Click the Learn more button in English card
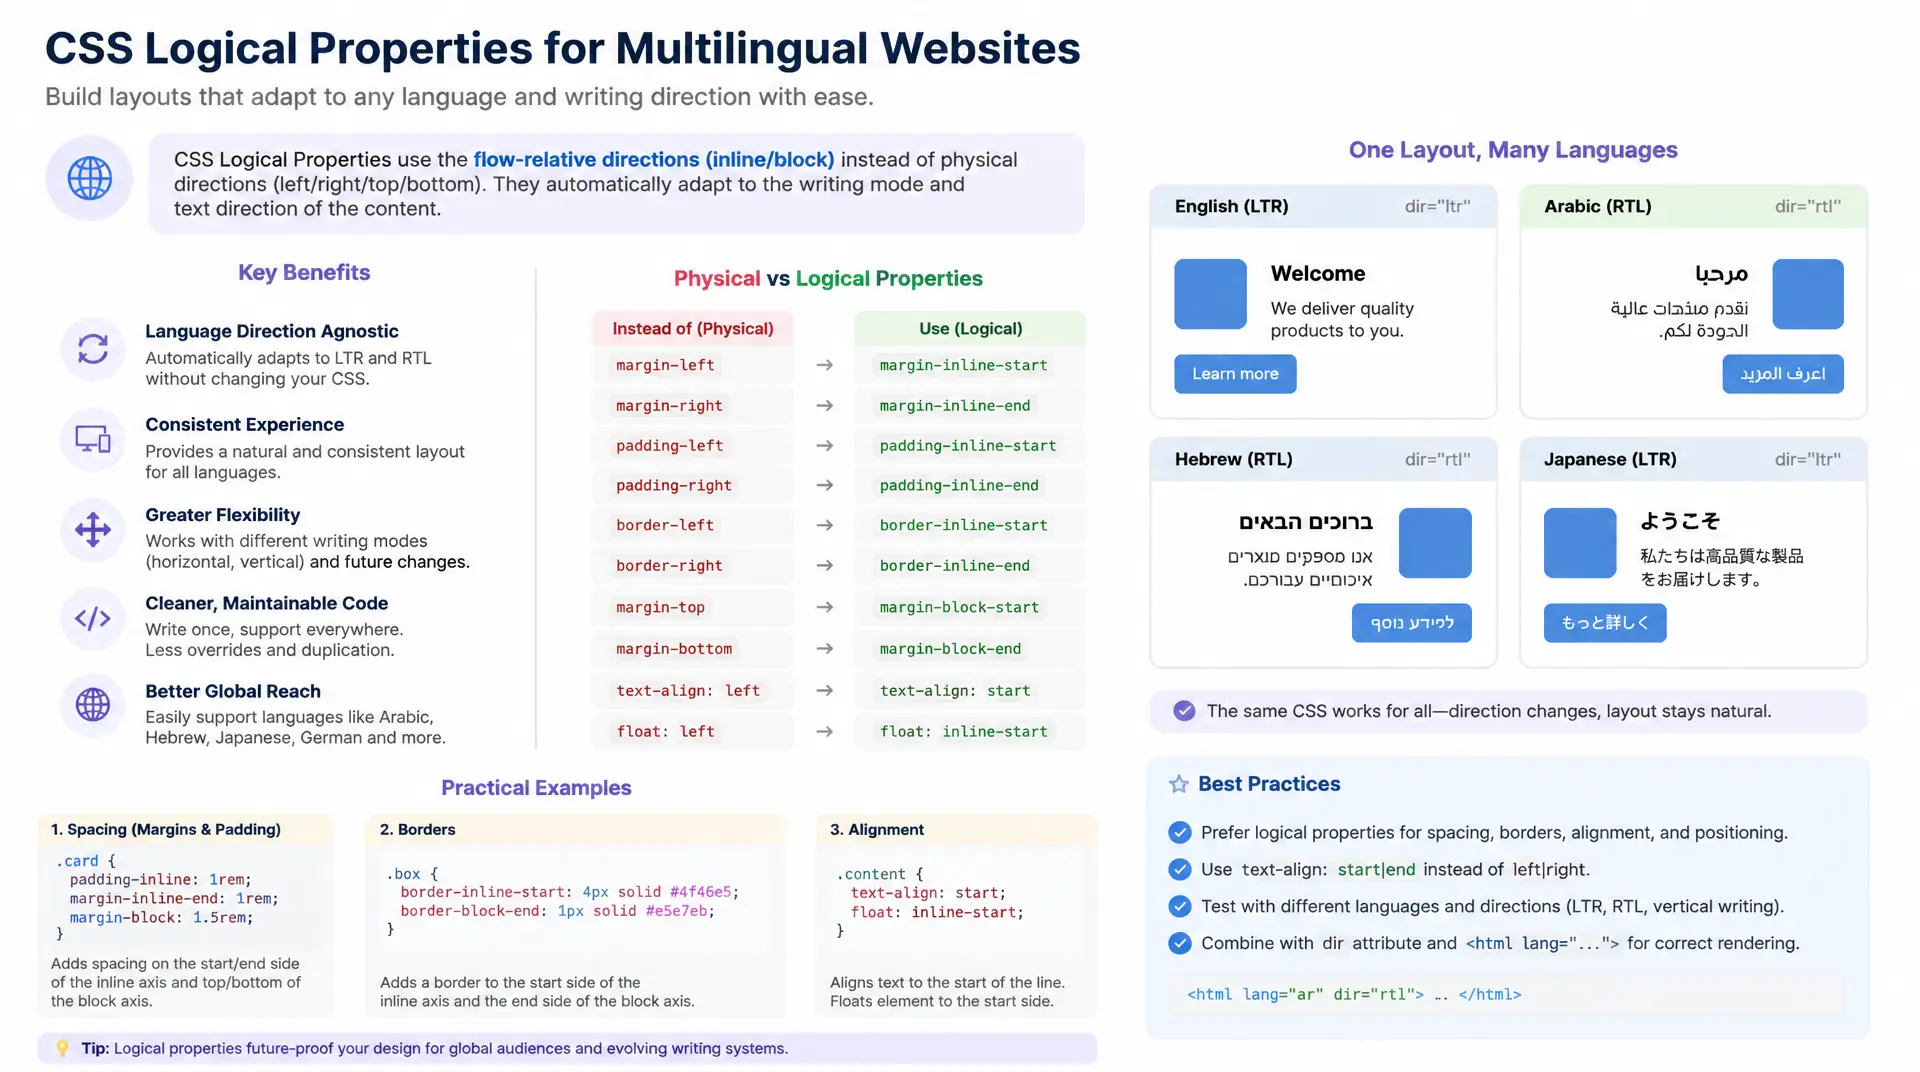 point(1235,374)
